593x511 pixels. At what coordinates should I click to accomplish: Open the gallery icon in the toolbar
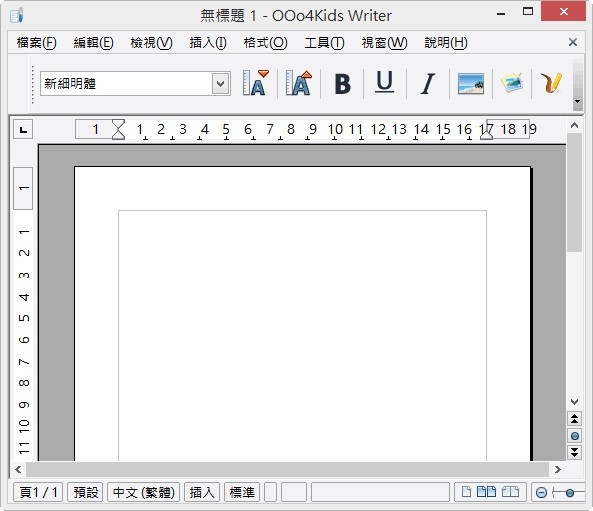coord(512,83)
